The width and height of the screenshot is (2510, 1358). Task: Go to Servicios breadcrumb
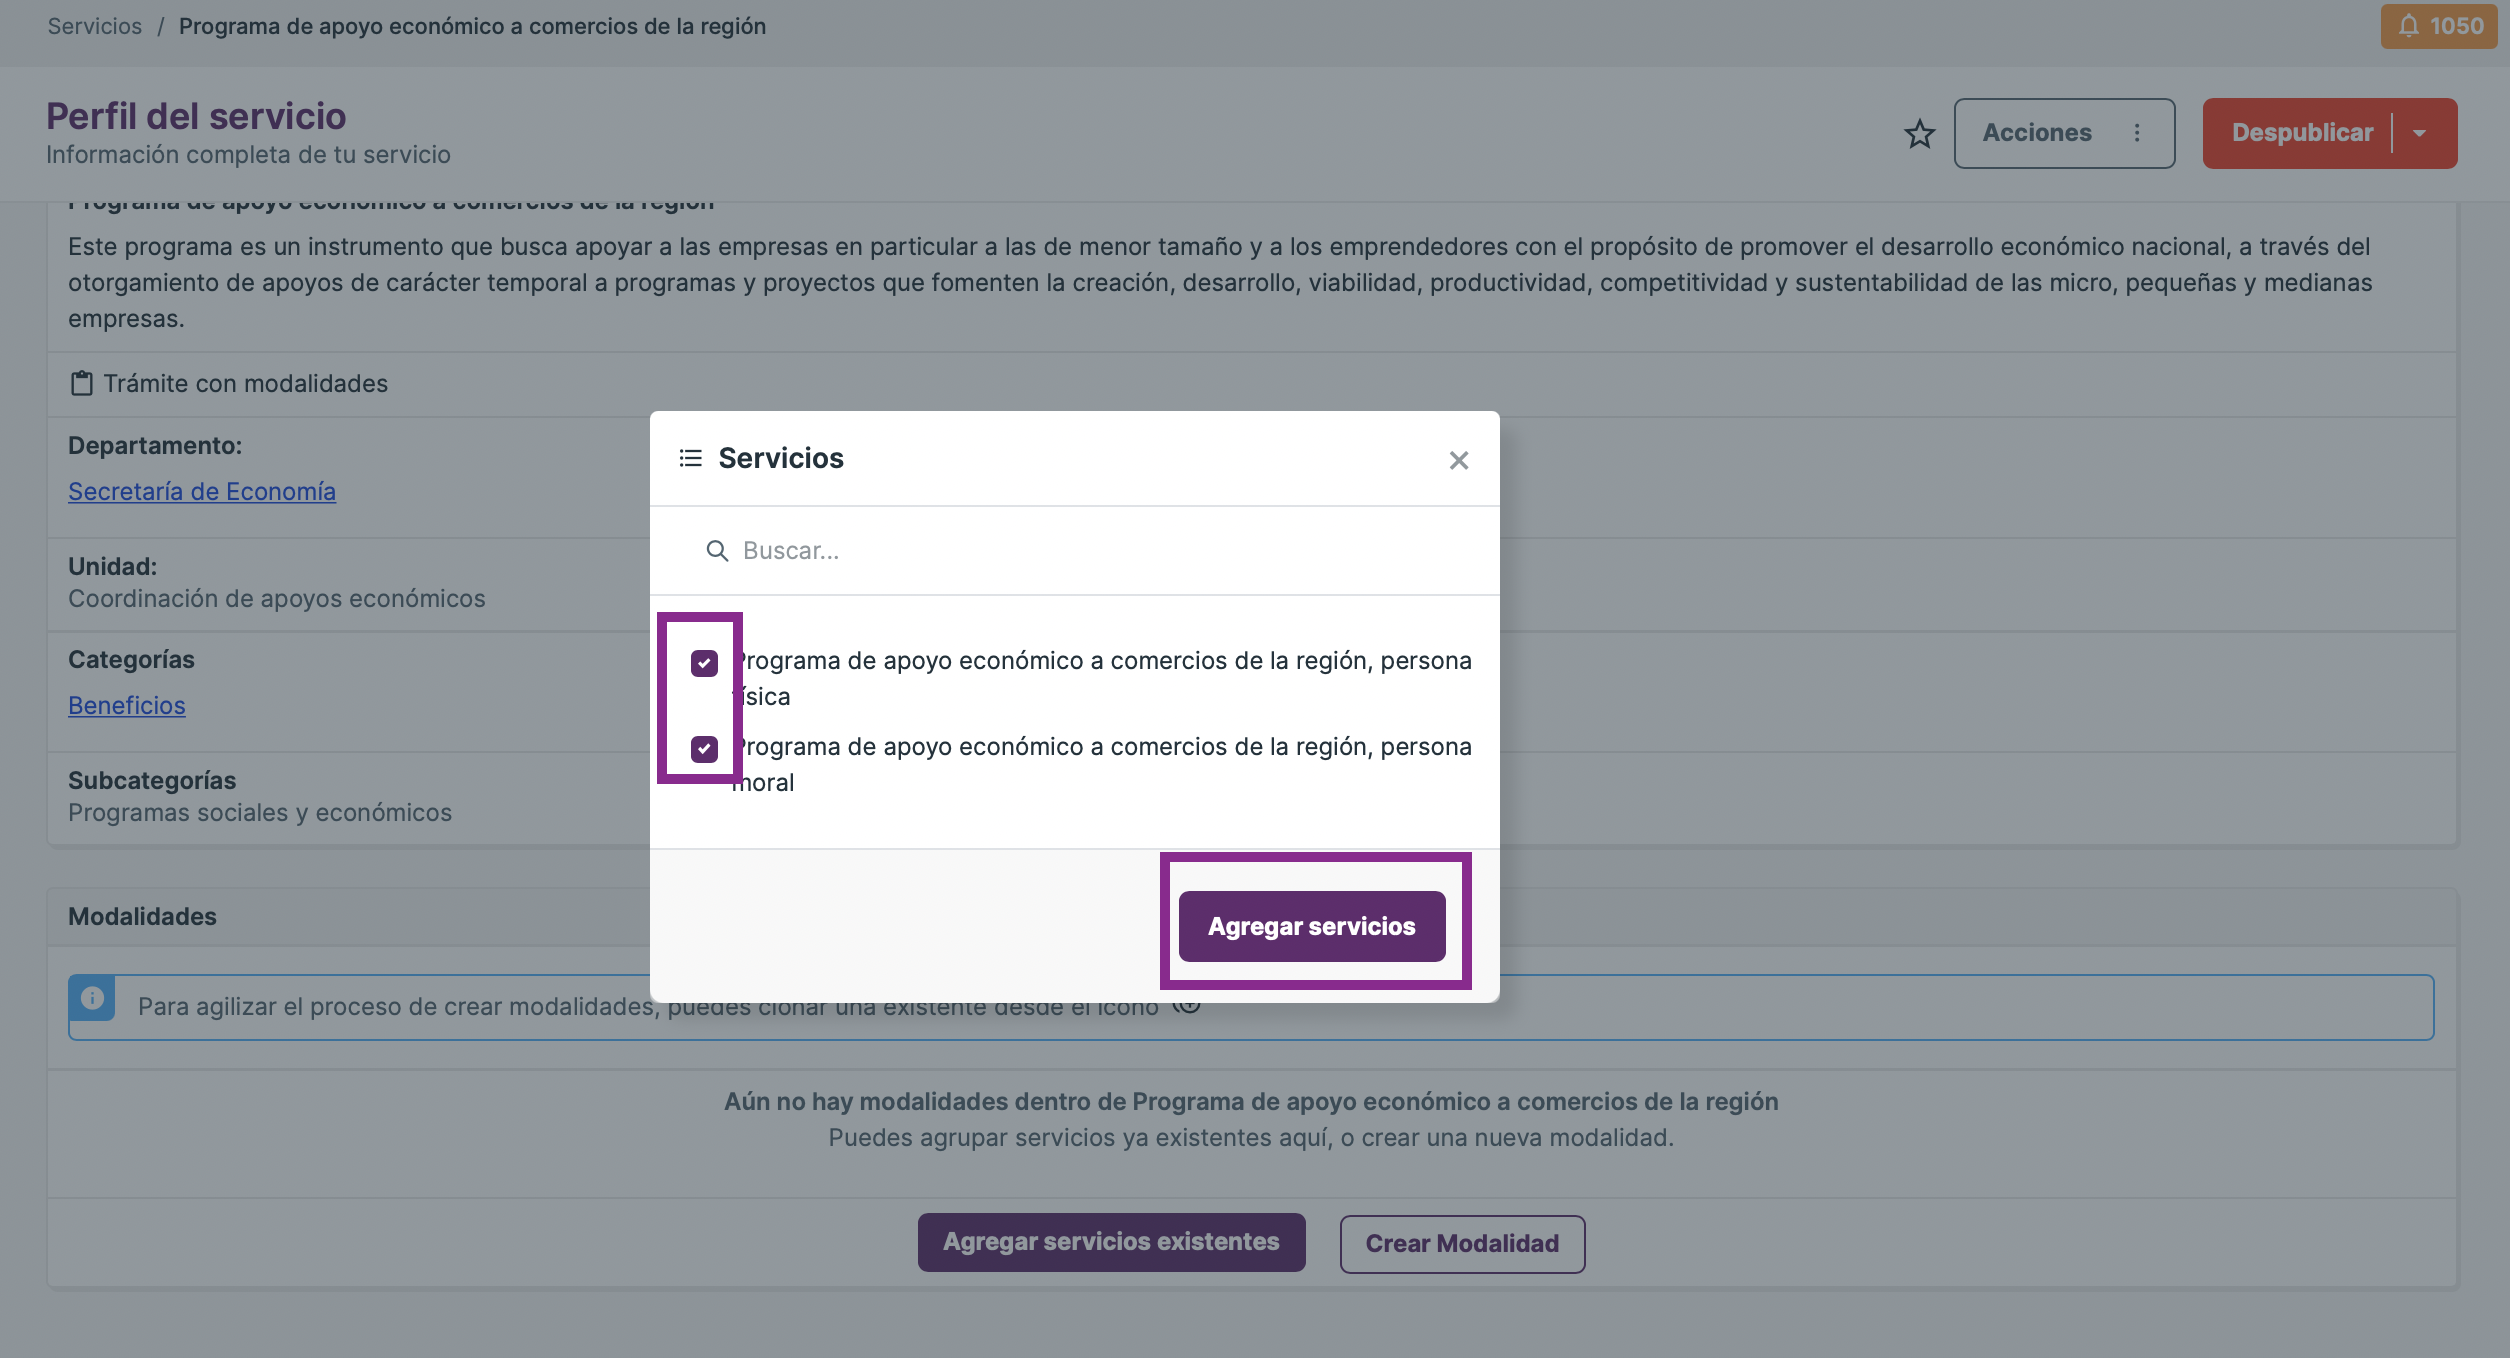point(95,26)
